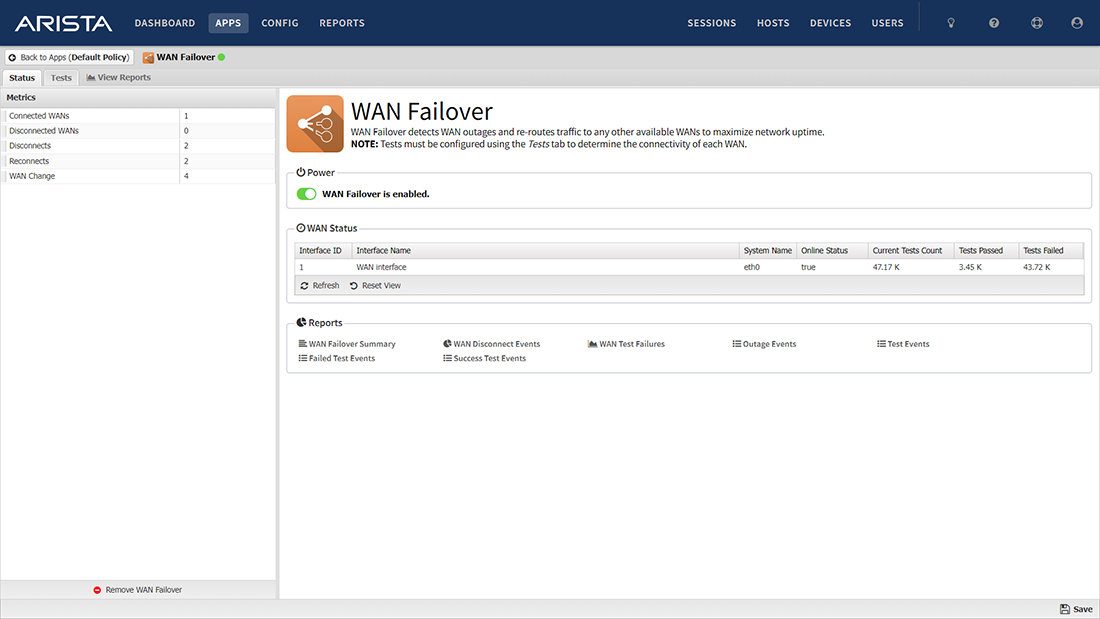Image resolution: width=1100 pixels, height=619 pixels.
Task: Open the Config menu
Action: tap(280, 23)
